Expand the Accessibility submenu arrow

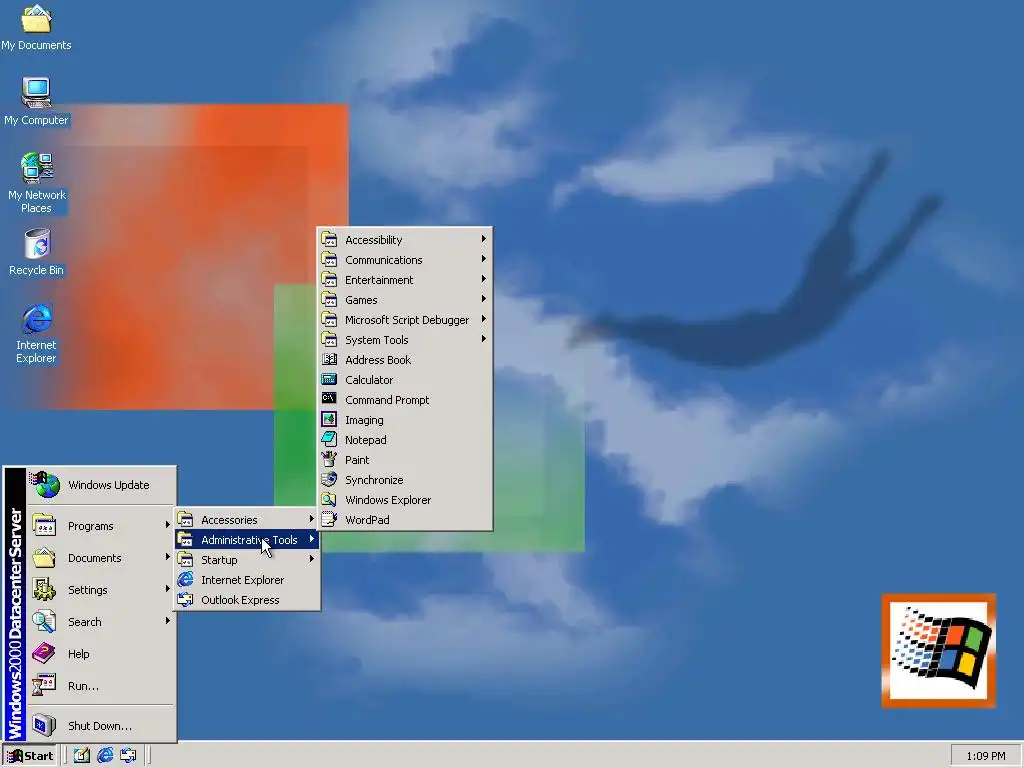pos(483,239)
